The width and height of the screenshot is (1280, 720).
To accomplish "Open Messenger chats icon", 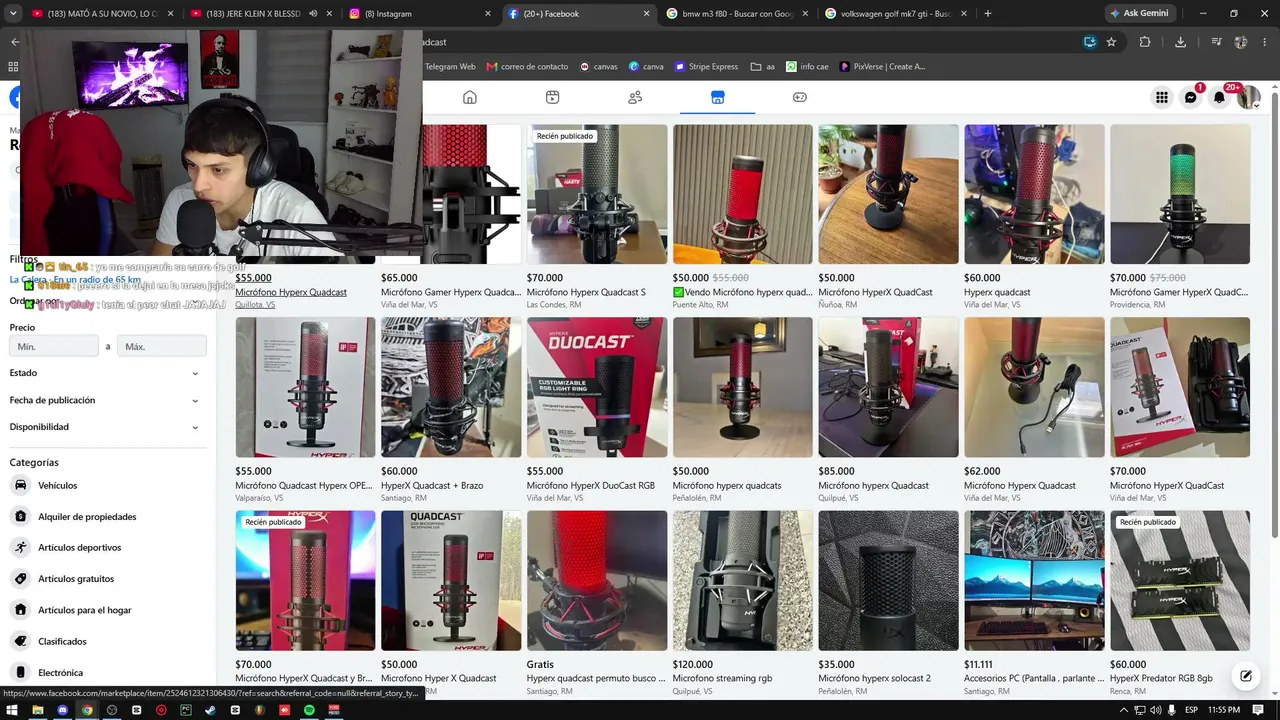I will point(1190,97).
